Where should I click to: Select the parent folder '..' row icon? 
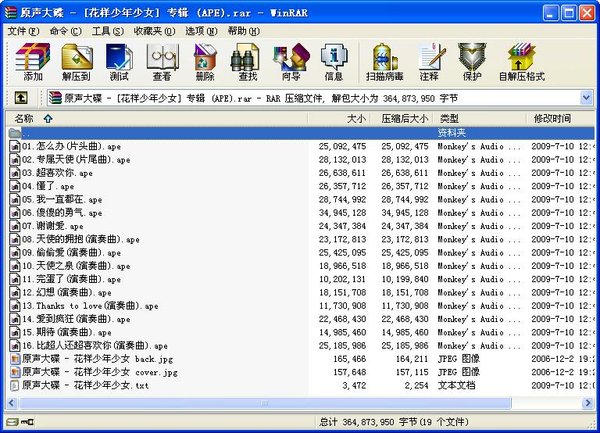tap(15, 133)
